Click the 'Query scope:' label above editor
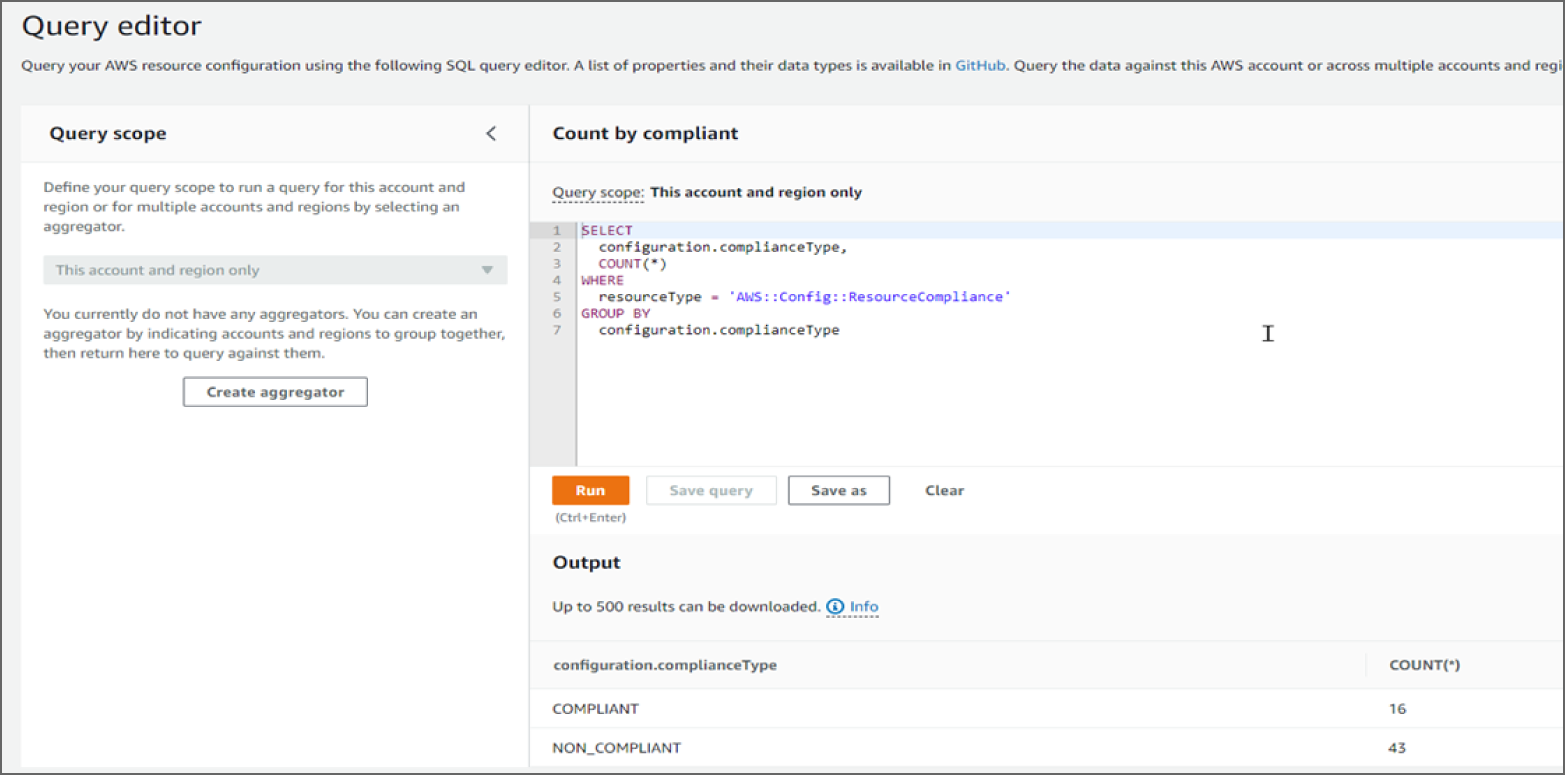1565x775 pixels. [598, 192]
